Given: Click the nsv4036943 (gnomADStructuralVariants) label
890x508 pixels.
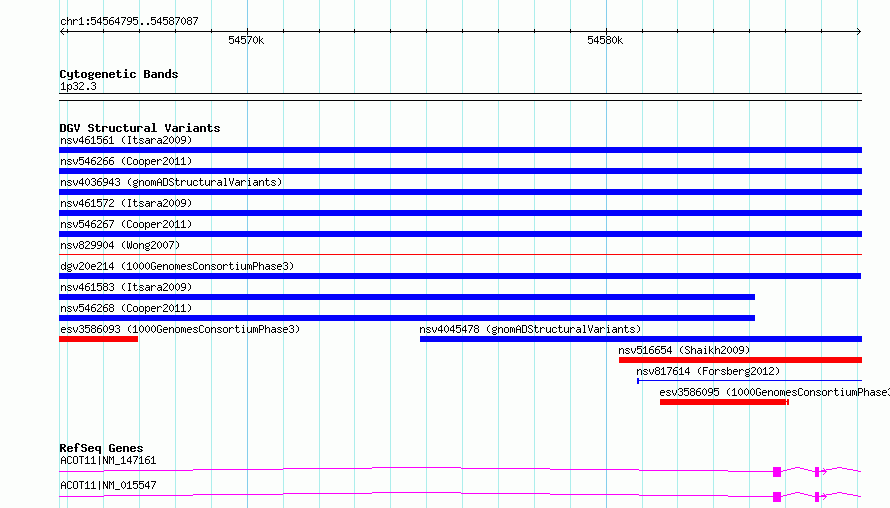Looking at the screenshot, I should (x=171, y=182).
